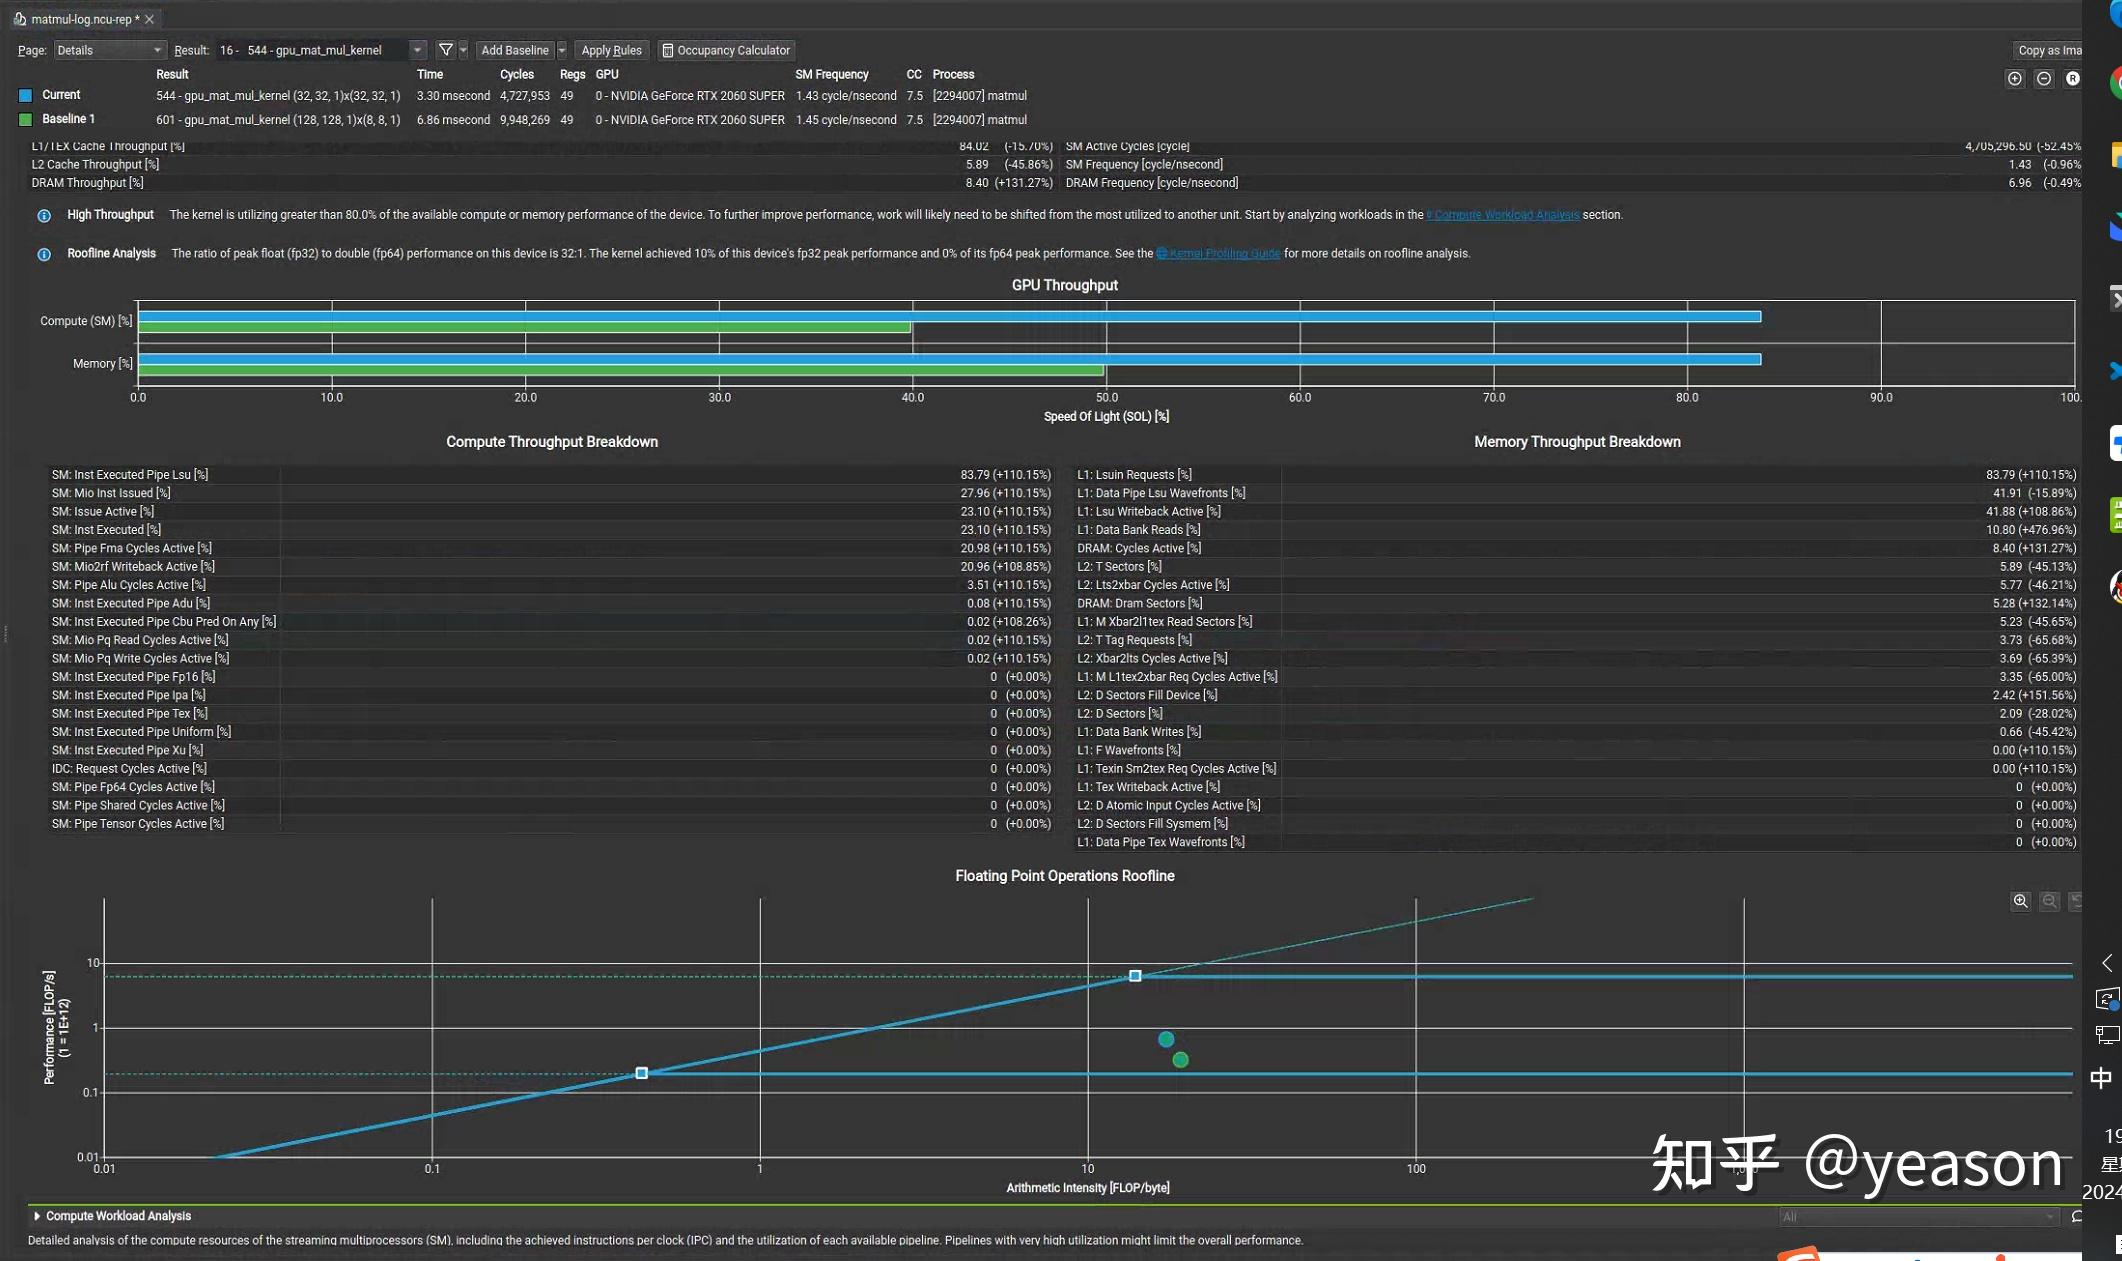Click the Windows update tray icon
This screenshot has height=1261, width=2122.
click(2106, 1000)
